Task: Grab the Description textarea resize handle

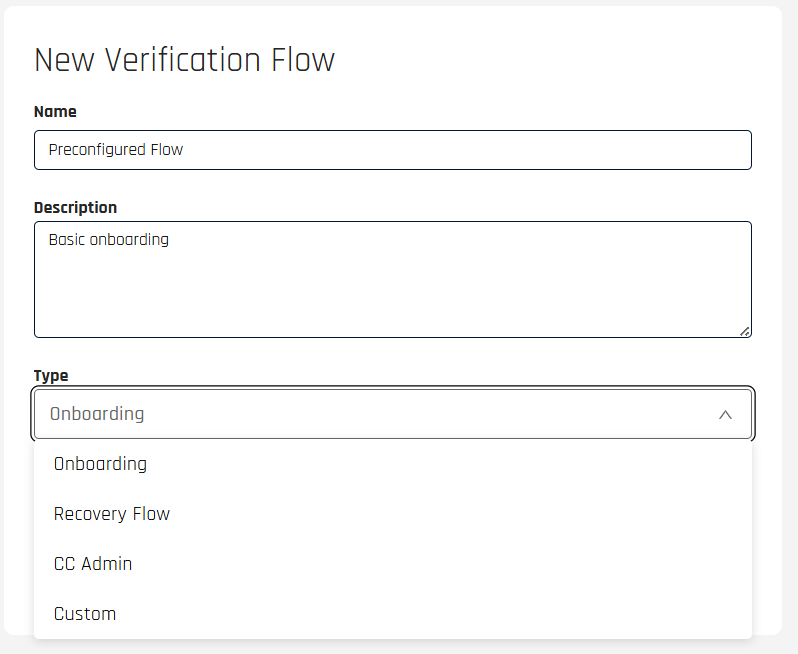Action: click(x=745, y=331)
